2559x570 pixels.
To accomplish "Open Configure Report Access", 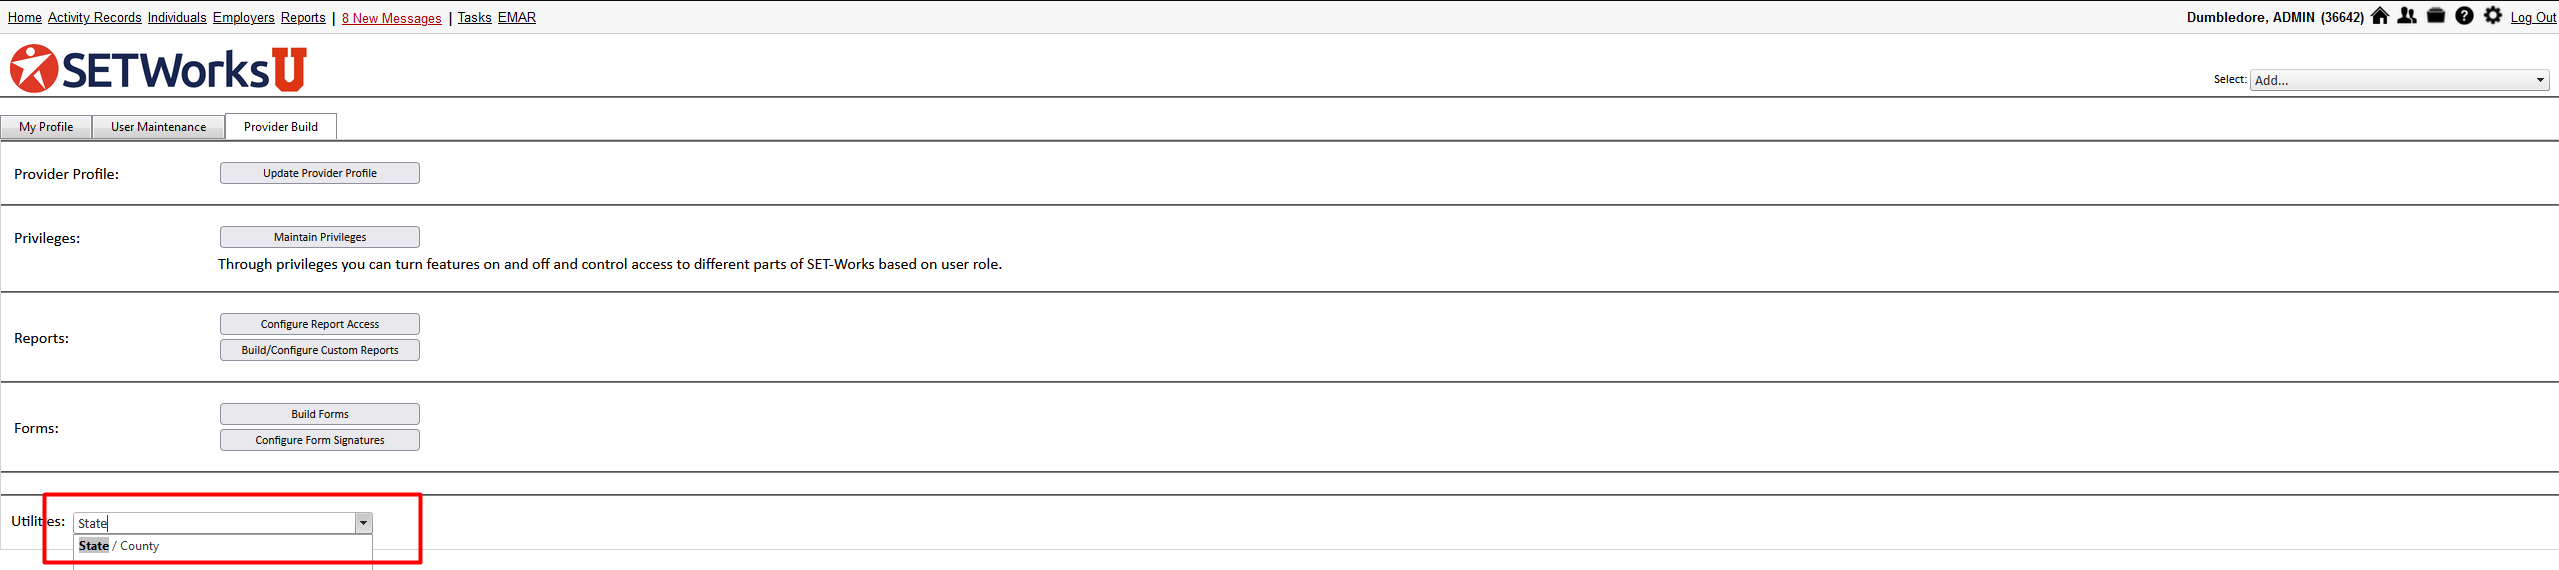I will [320, 324].
